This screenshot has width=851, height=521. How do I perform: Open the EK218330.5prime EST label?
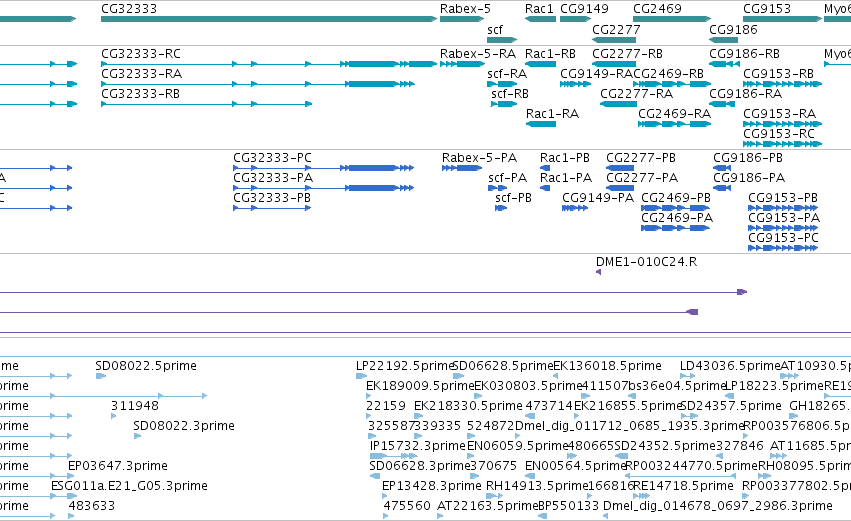(468, 406)
